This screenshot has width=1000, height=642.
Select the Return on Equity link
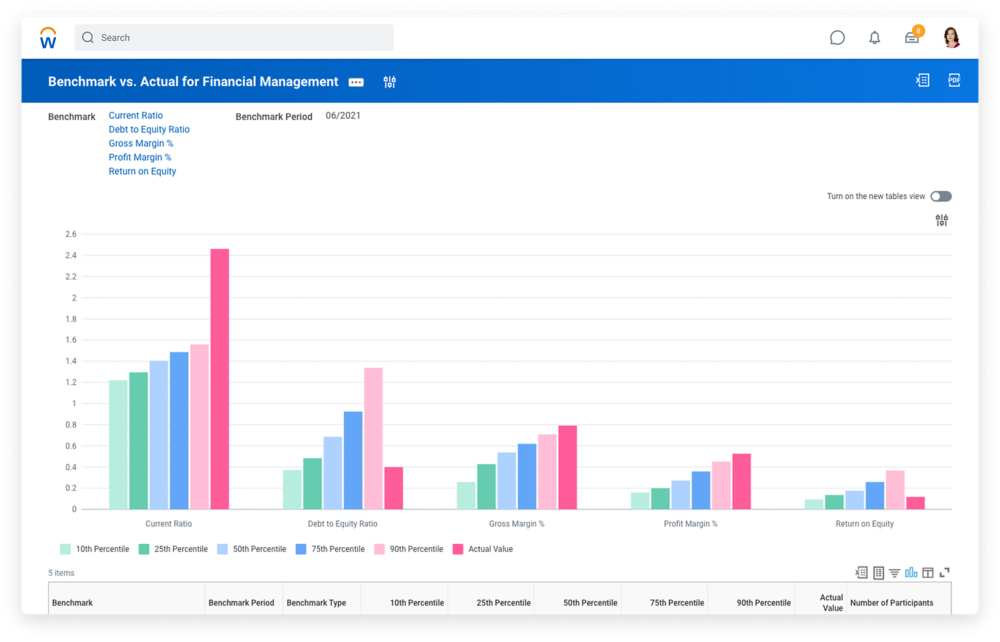[x=143, y=171]
